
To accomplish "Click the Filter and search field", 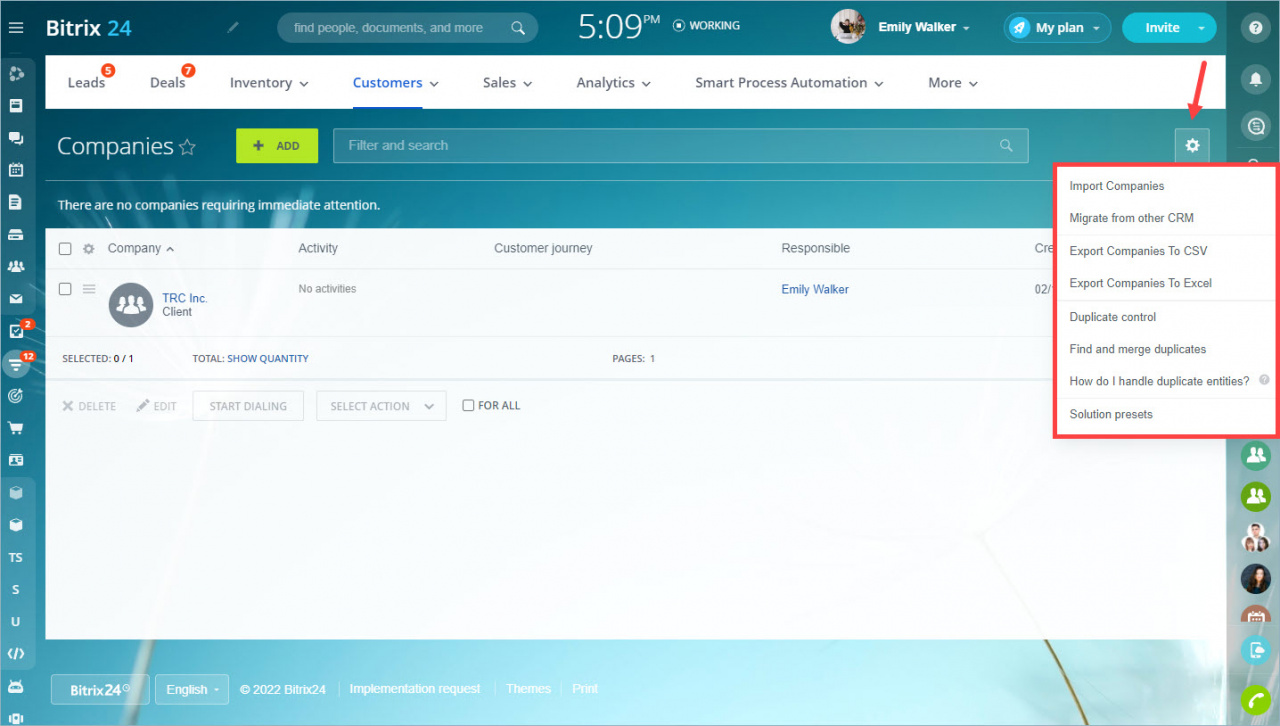I will pyautogui.click(x=680, y=145).
